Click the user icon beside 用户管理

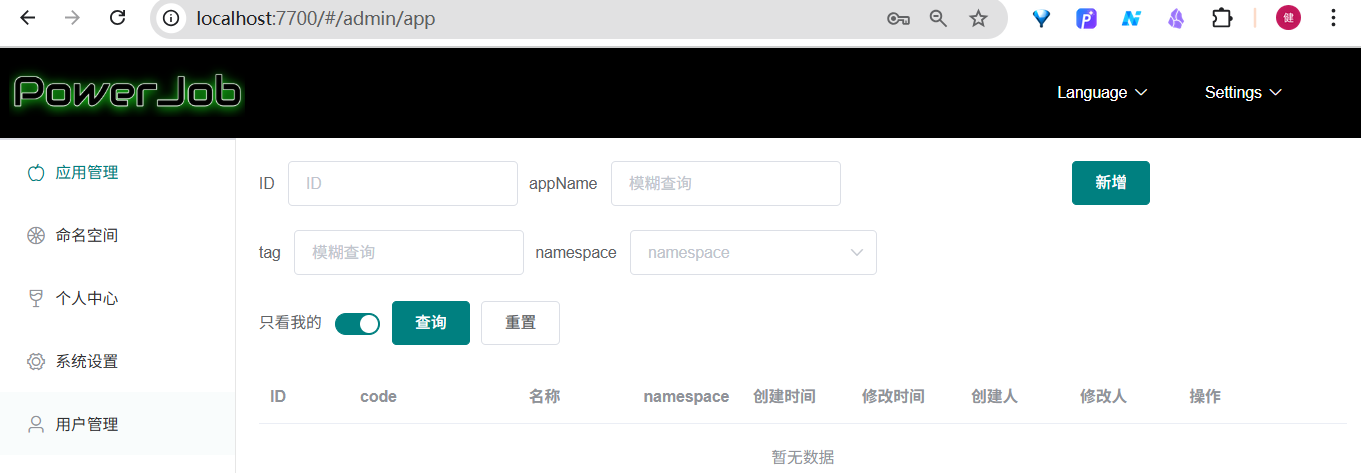coord(36,424)
